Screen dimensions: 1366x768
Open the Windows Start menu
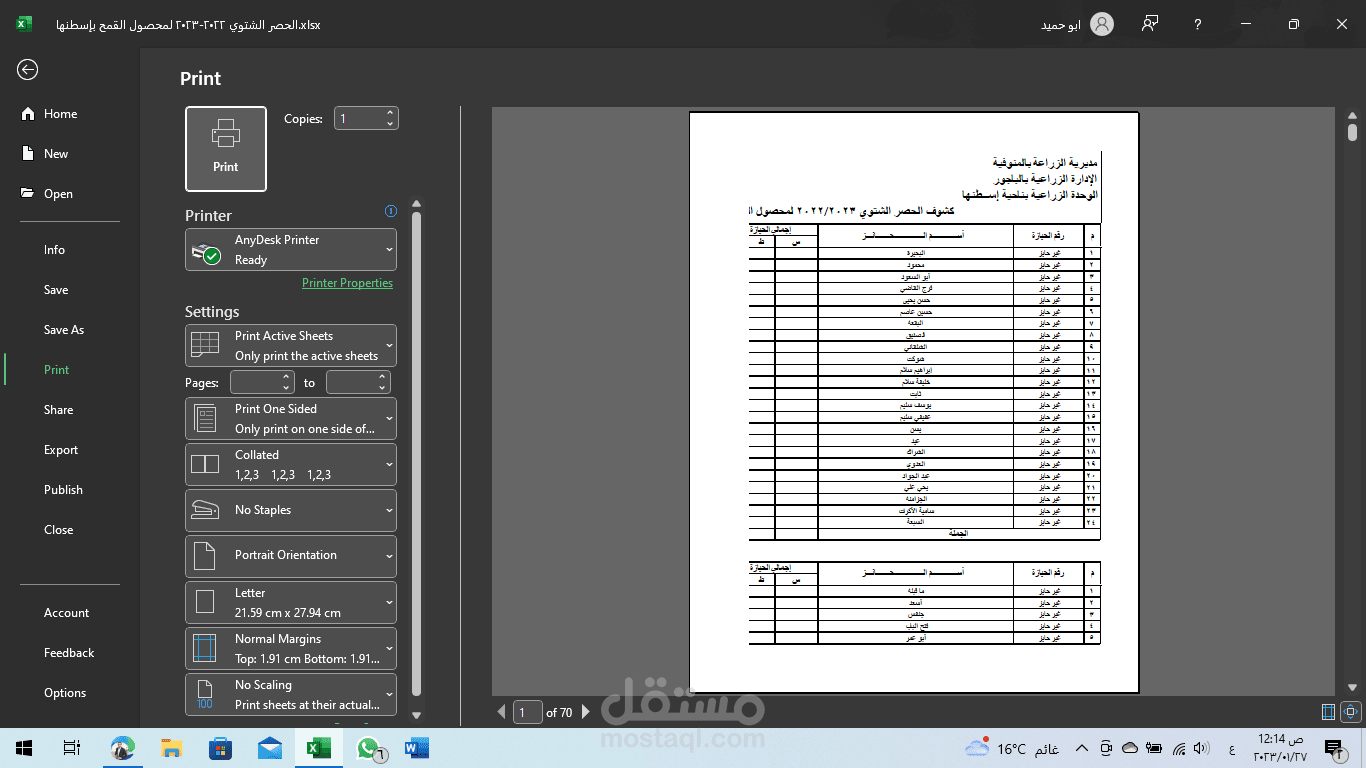(24, 748)
